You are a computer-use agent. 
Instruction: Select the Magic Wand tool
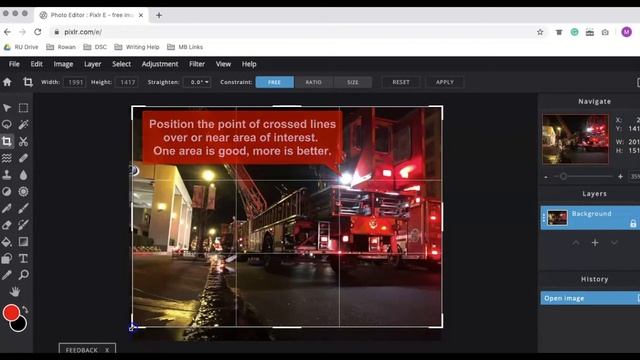23,124
